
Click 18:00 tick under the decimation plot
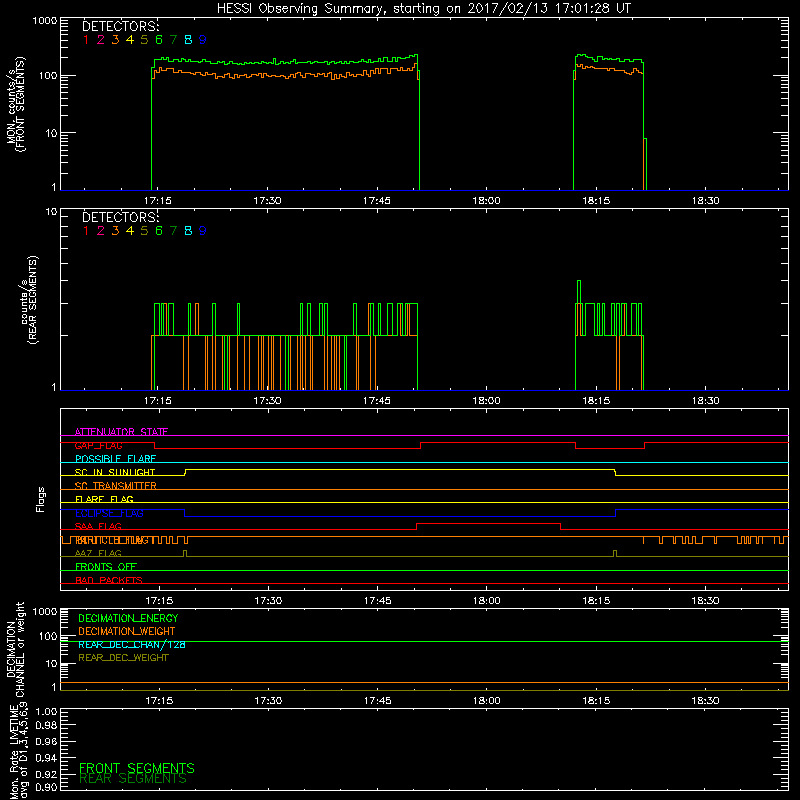pyautogui.click(x=486, y=701)
